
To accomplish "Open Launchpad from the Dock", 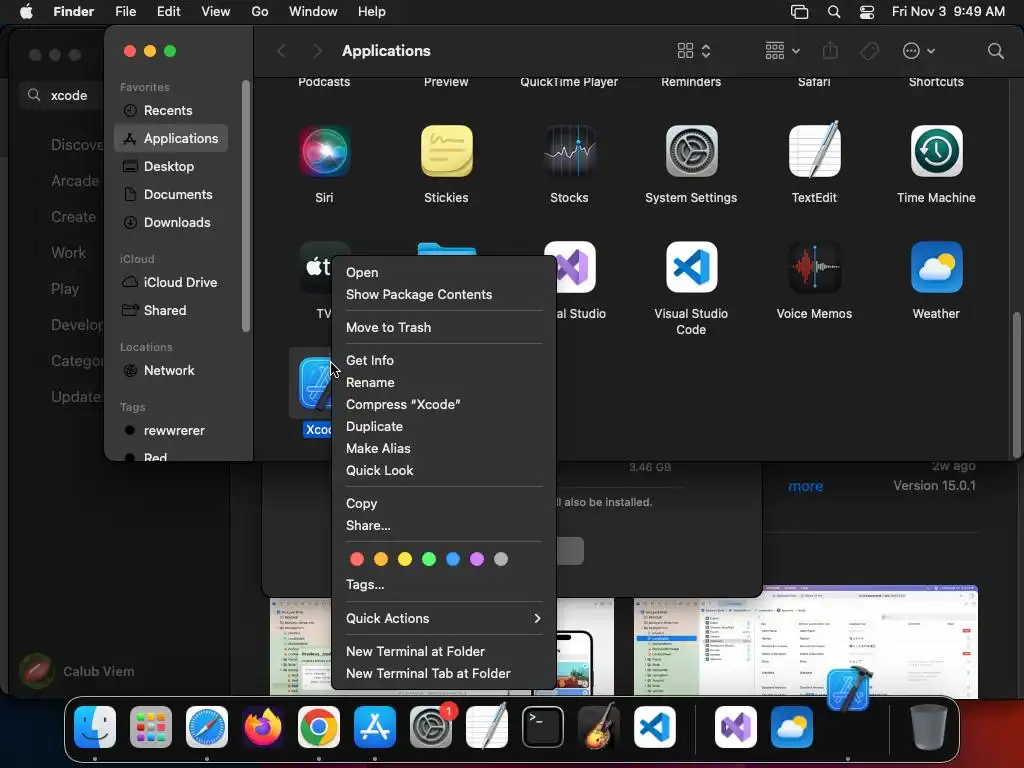I will coord(151,727).
